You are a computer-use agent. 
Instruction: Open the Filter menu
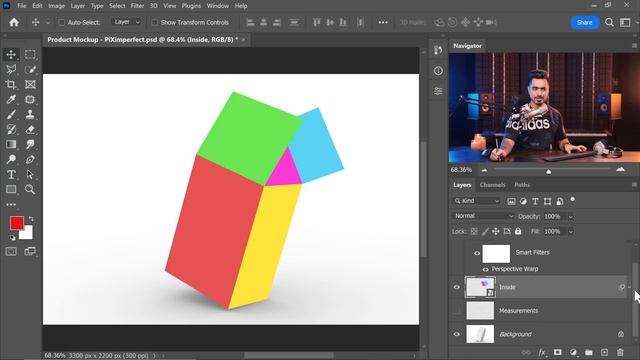(138, 6)
